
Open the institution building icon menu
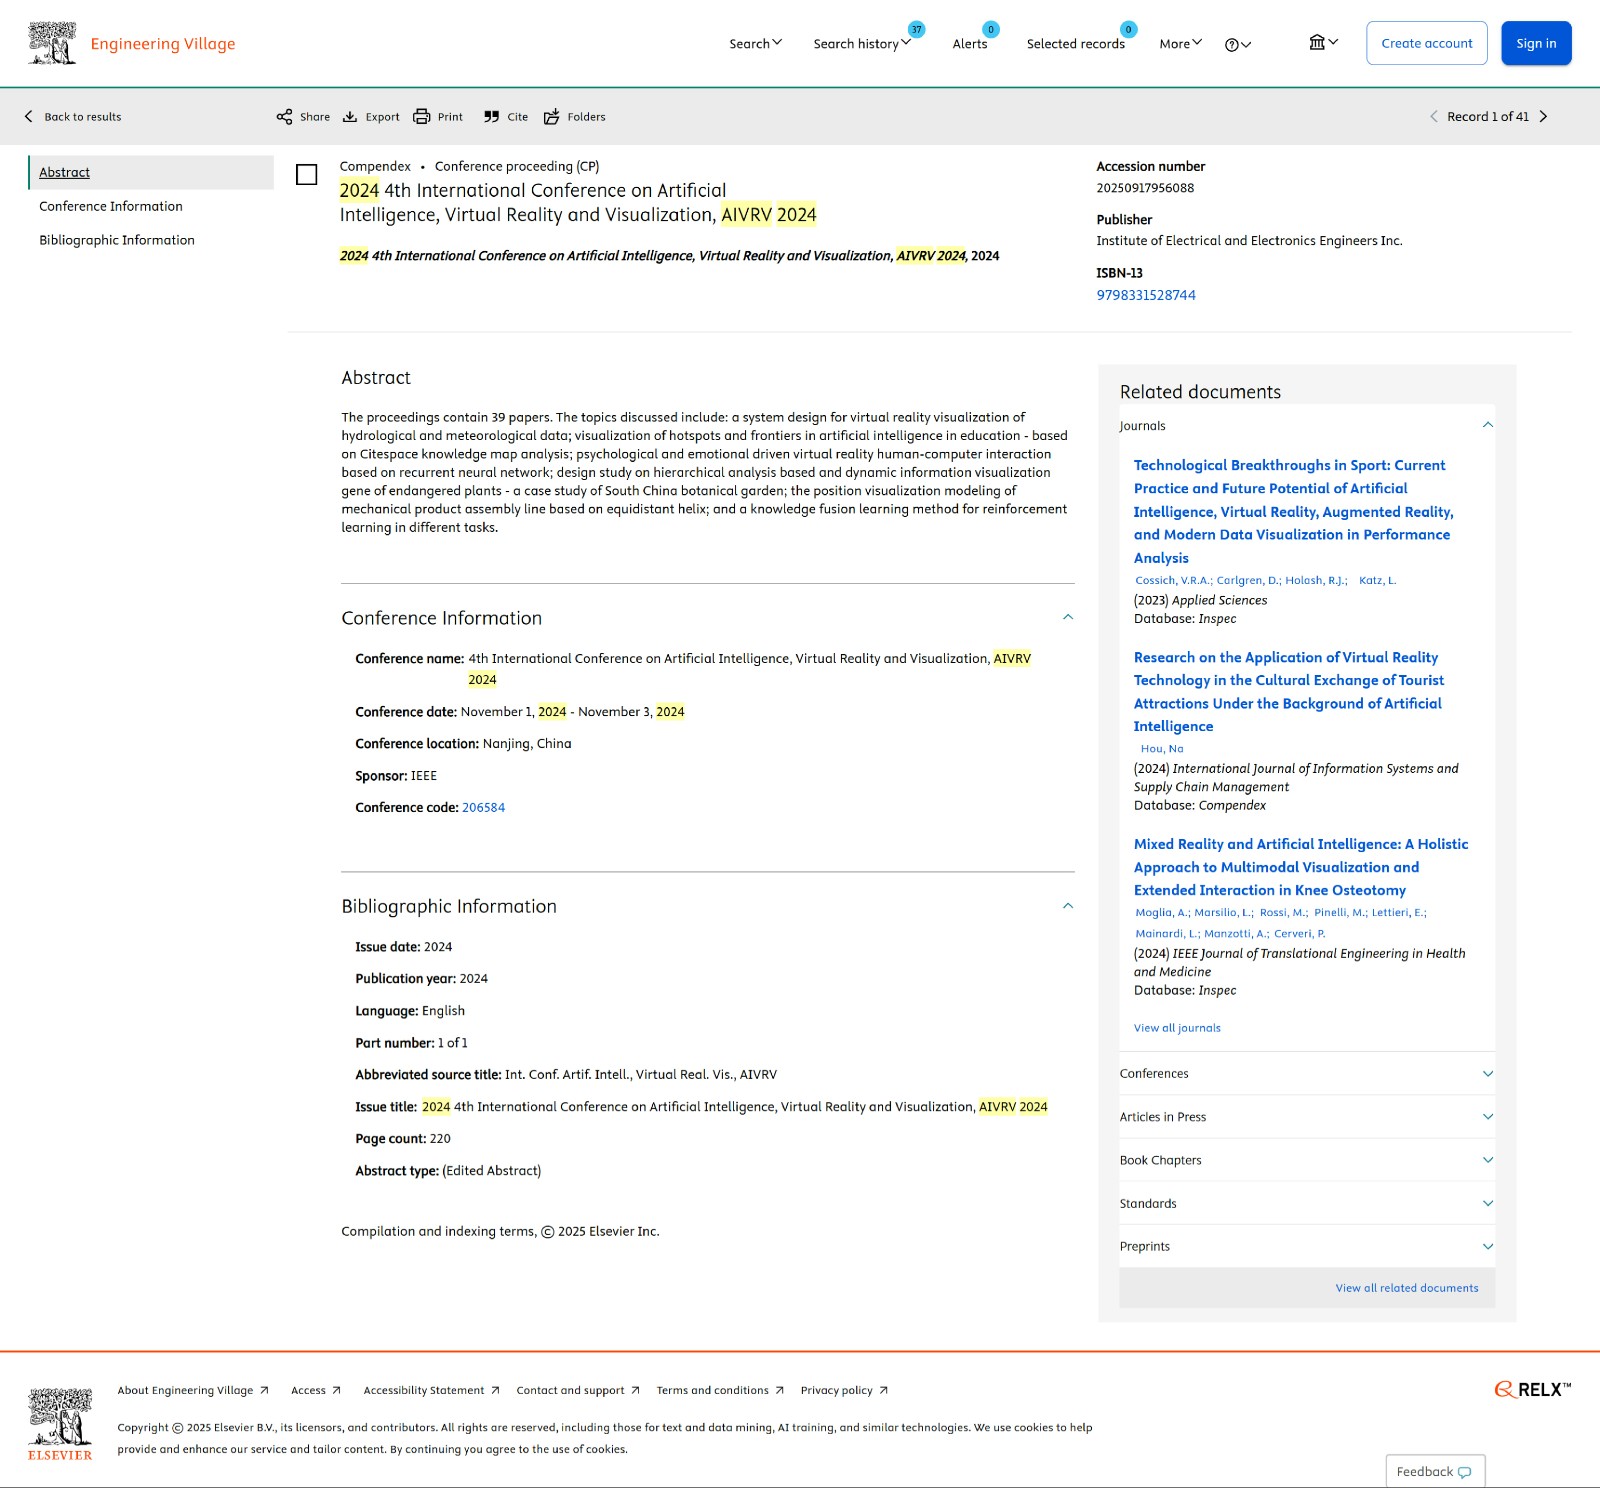[1323, 42]
